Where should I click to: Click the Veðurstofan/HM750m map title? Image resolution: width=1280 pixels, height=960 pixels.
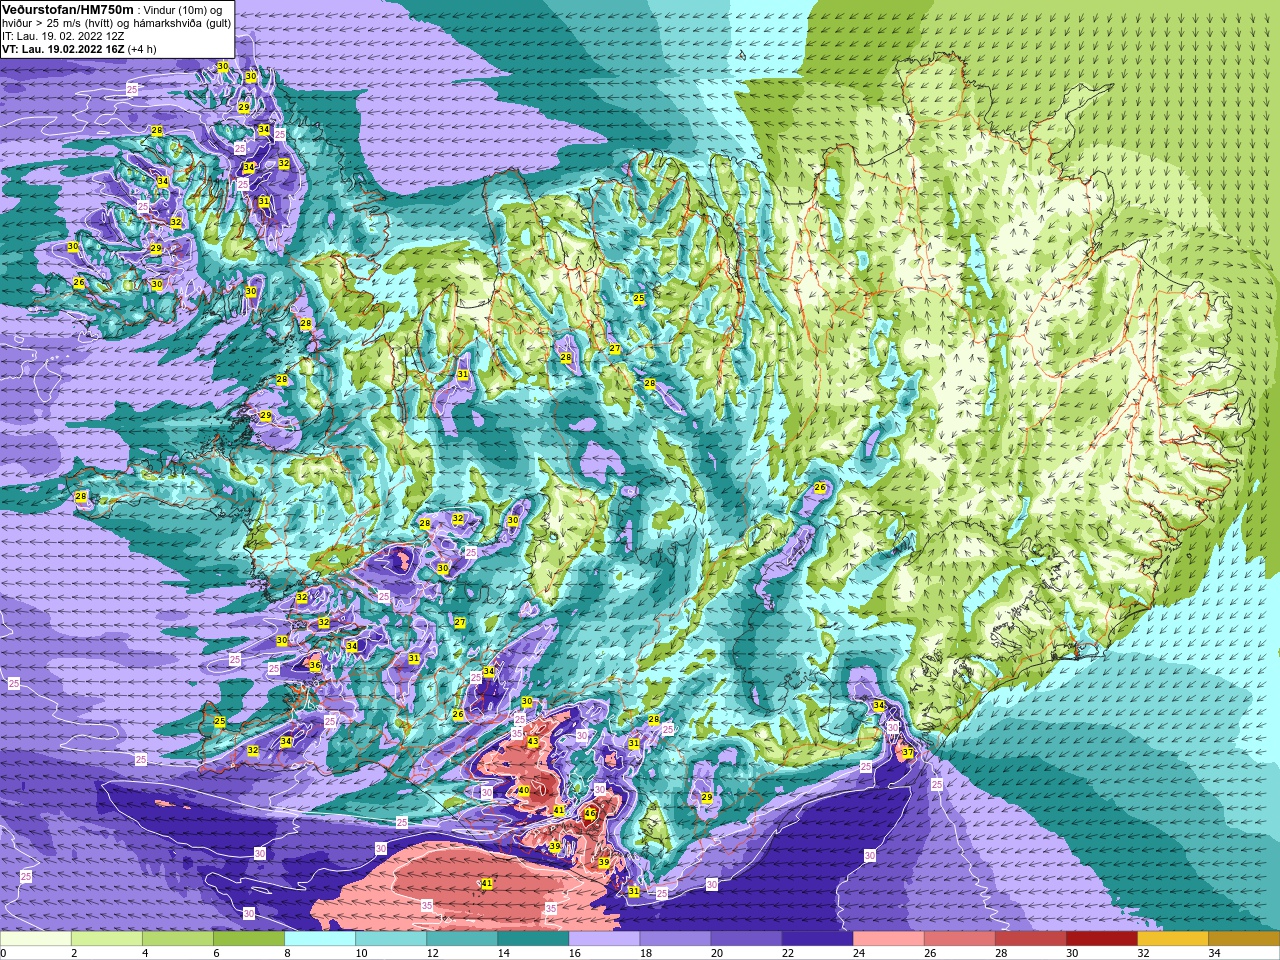[67, 9]
